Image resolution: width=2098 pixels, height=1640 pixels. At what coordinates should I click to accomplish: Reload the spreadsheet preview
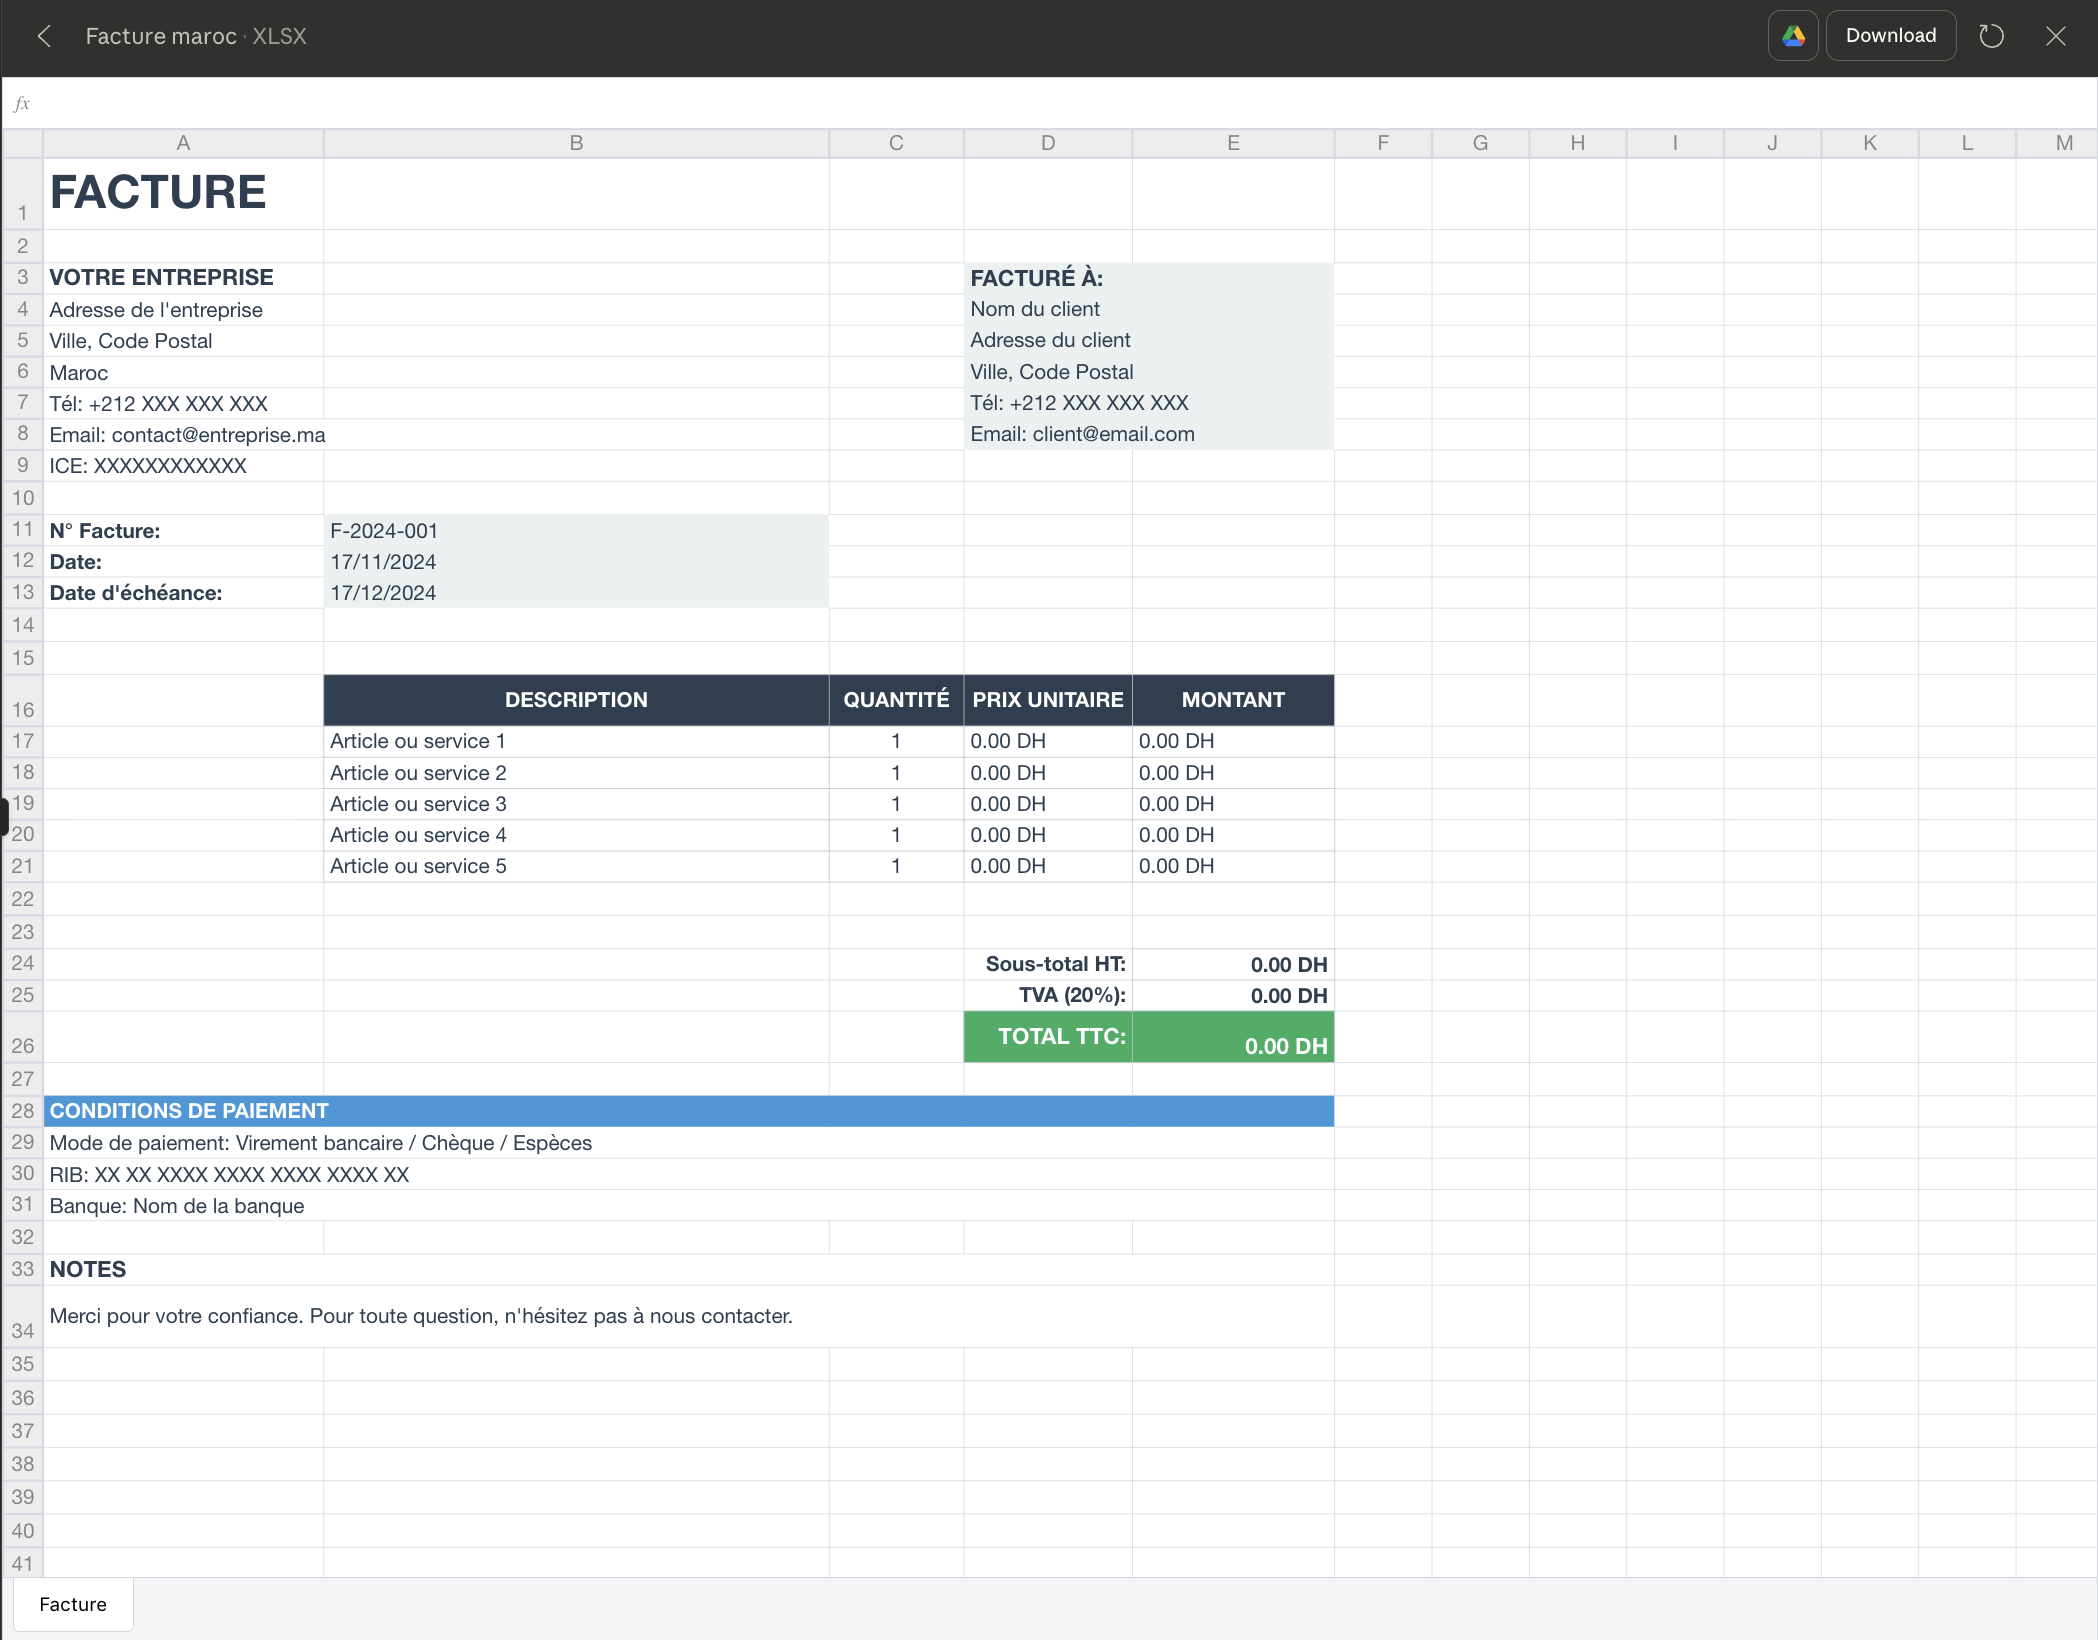point(1991,35)
